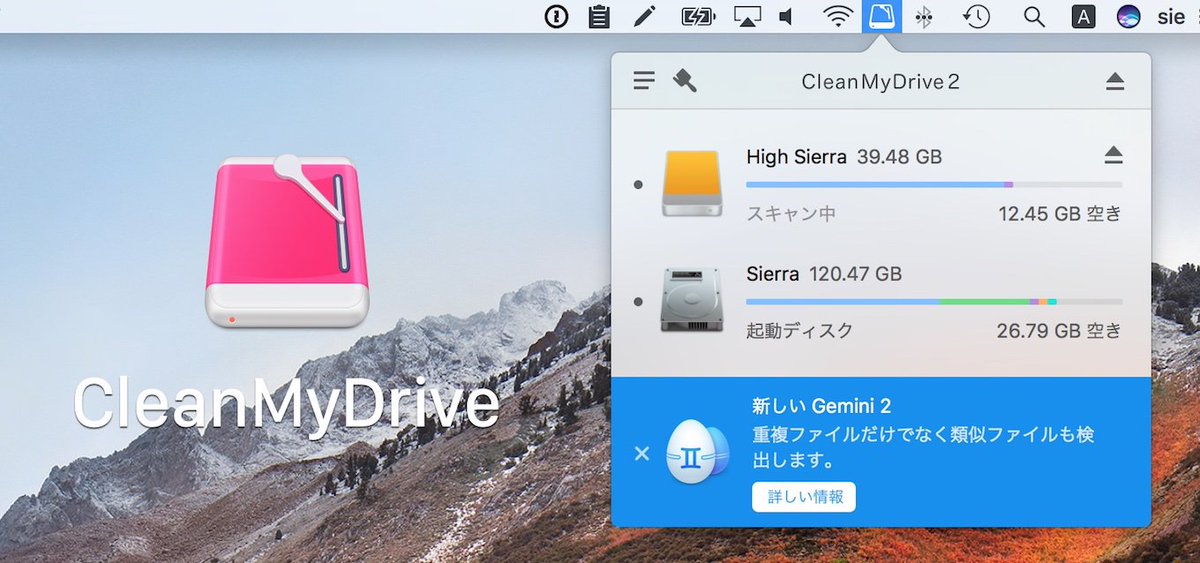The height and width of the screenshot is (563, 1200).
Task: Open the battery status menu
Action: pos(699,17)
